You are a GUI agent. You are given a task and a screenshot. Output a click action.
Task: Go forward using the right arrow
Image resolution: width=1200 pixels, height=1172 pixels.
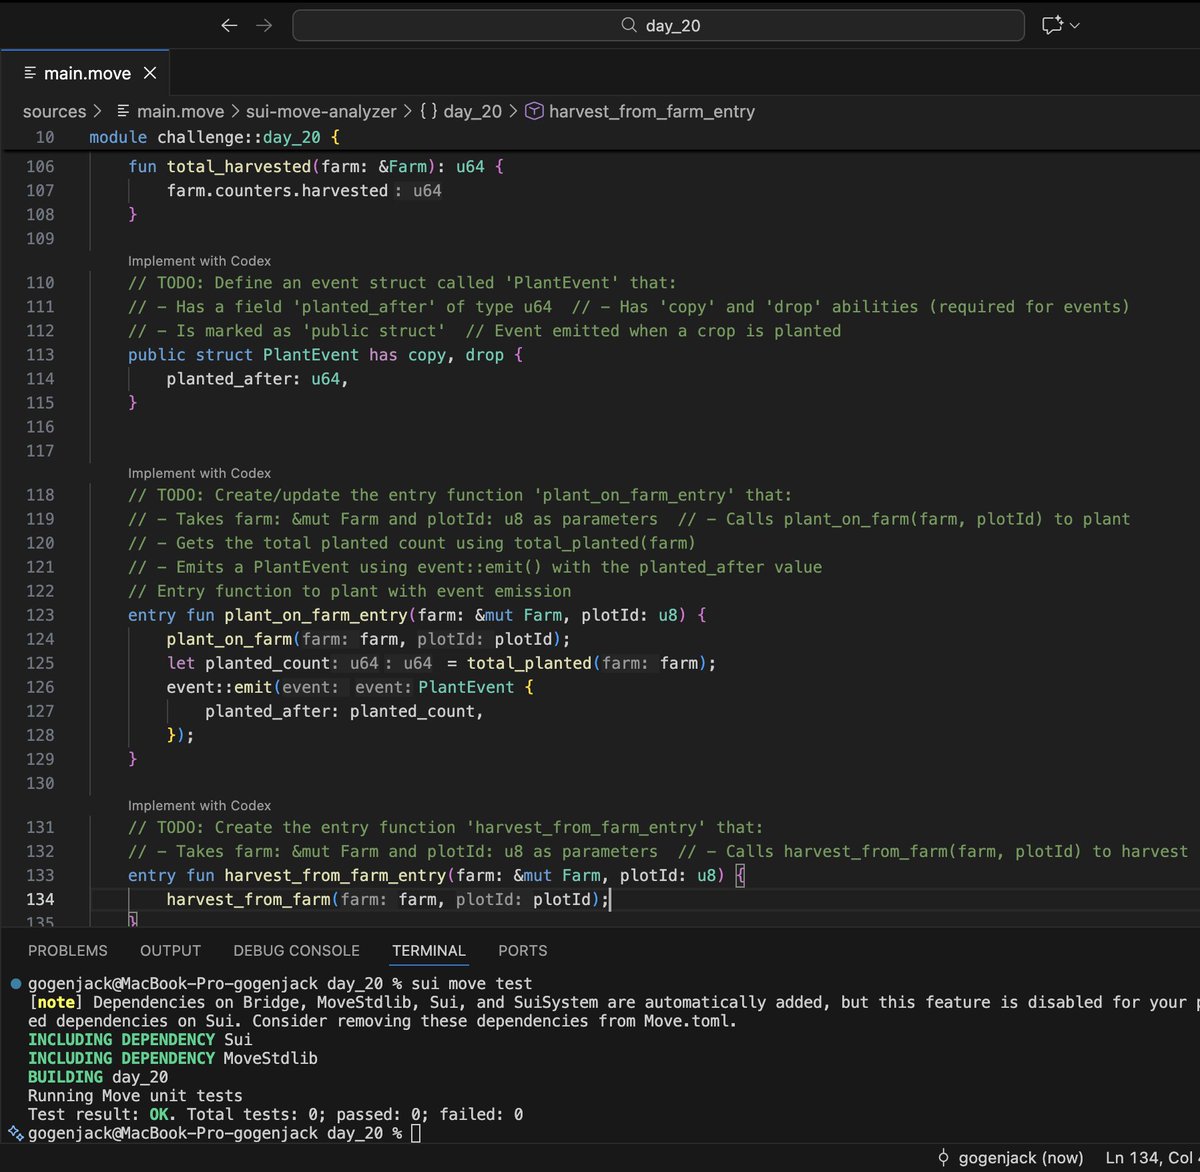[x=264, y=25]
